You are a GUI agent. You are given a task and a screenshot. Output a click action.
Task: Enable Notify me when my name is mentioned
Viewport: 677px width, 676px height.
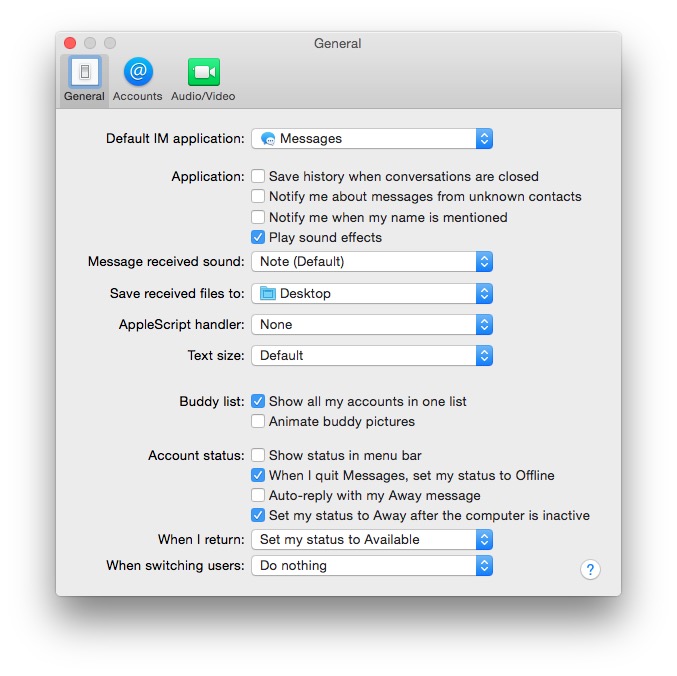(258, 217)
